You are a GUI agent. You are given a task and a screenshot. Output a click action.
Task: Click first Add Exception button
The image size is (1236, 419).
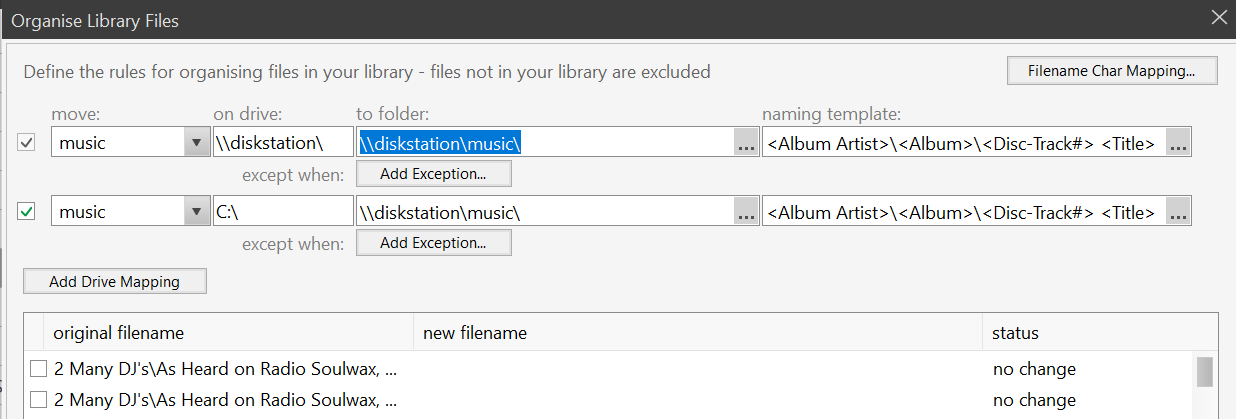click(x=433, y=174)
